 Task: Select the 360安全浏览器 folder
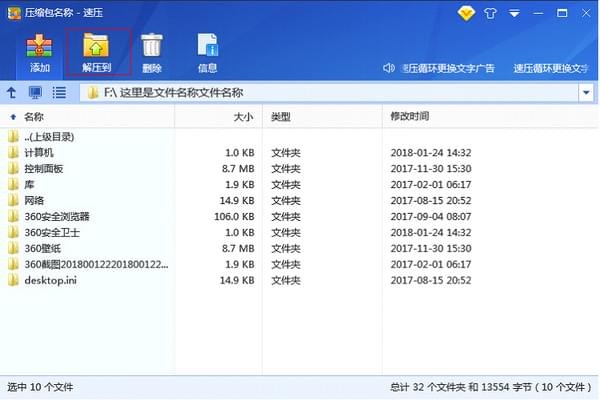[x=56, y=216]
